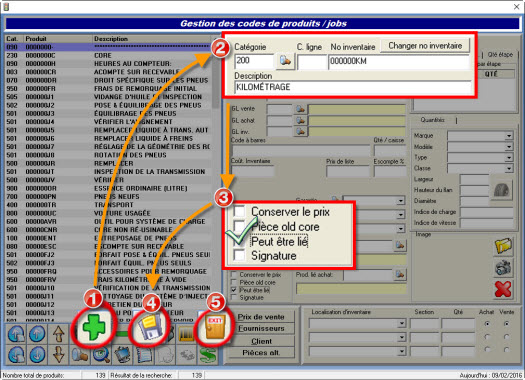Exit via the orange door icon
The image size is (525, 380).
(215, 327)
